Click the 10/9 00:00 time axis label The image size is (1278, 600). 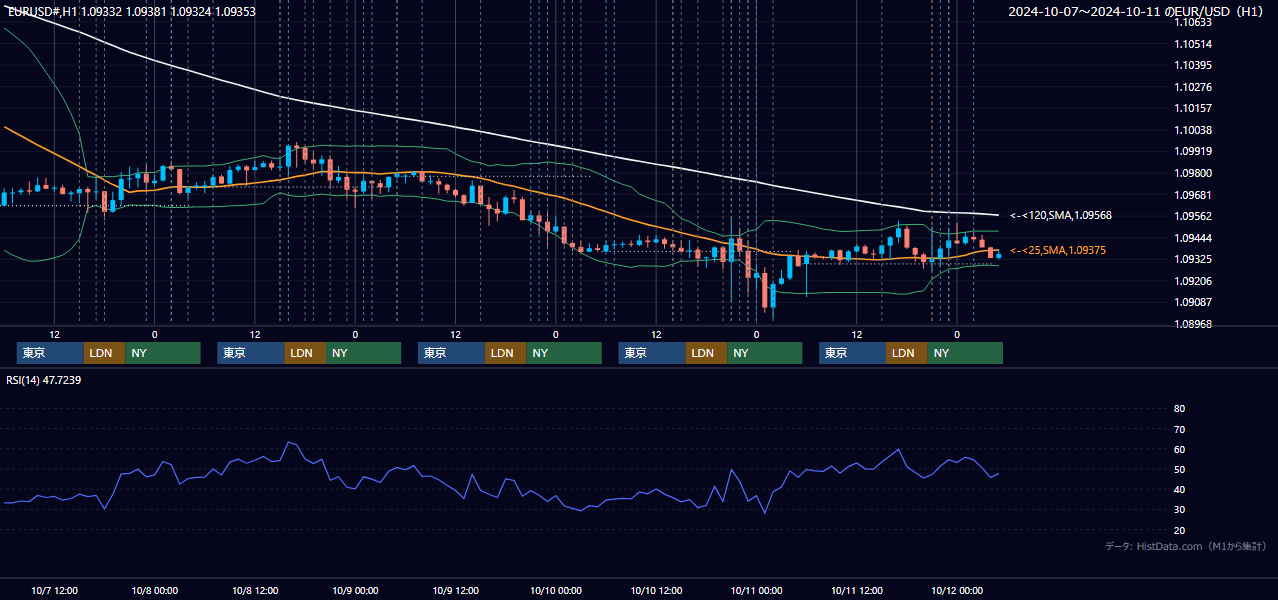tap(355, 590)
